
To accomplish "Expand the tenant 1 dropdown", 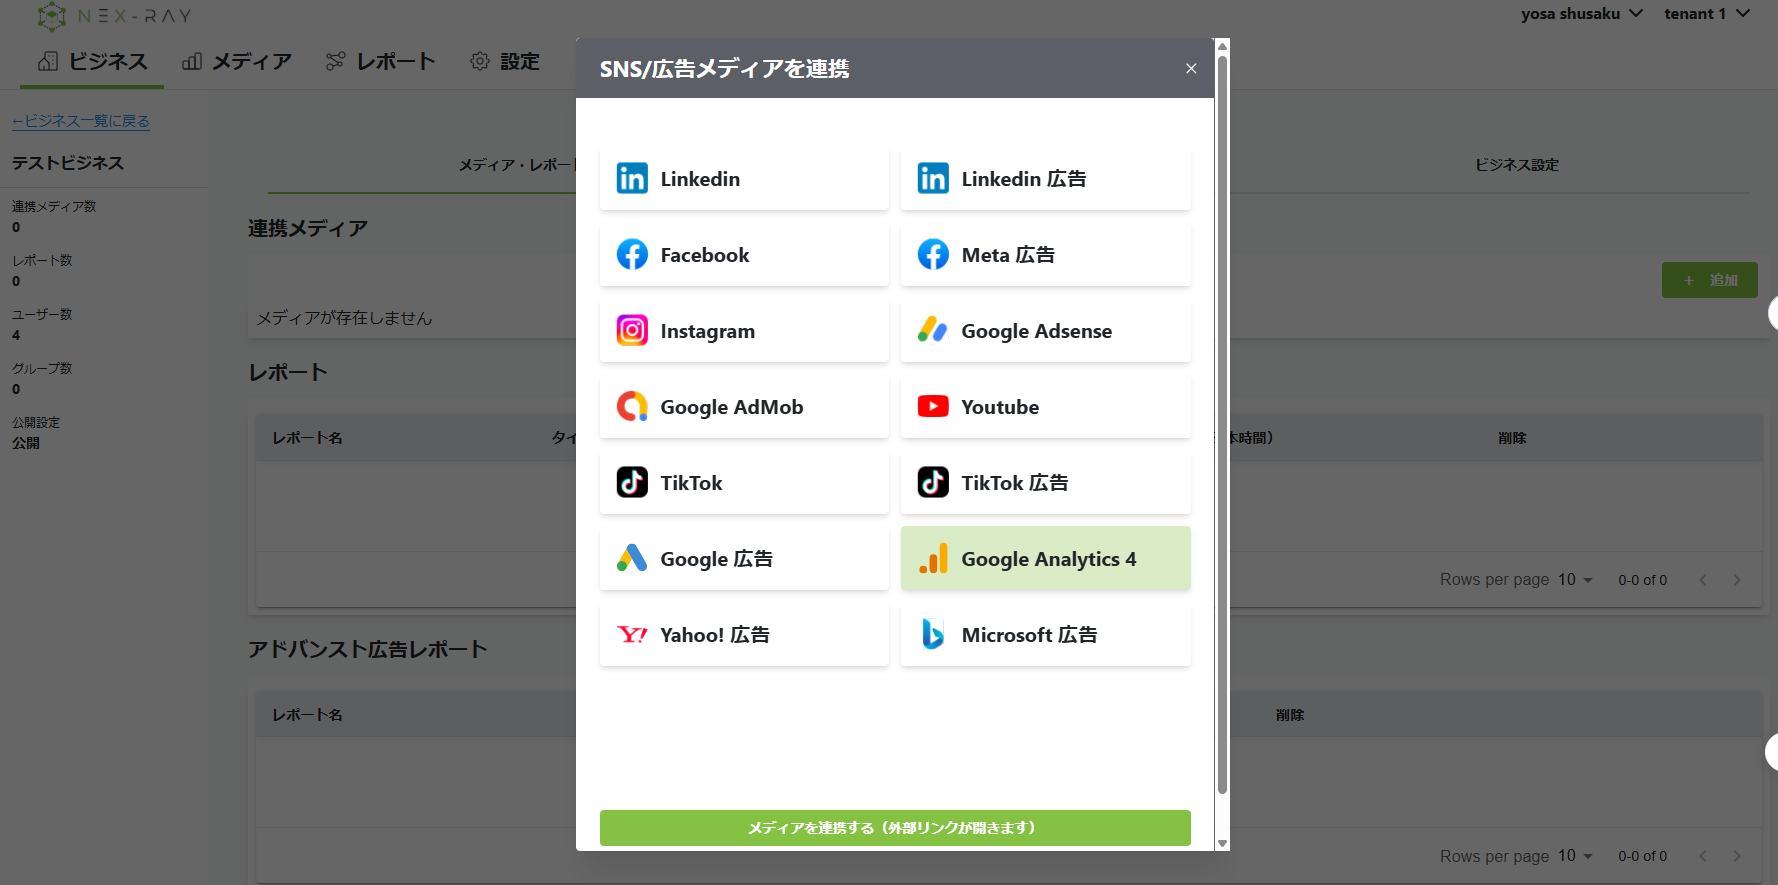I will [1707, 14].
